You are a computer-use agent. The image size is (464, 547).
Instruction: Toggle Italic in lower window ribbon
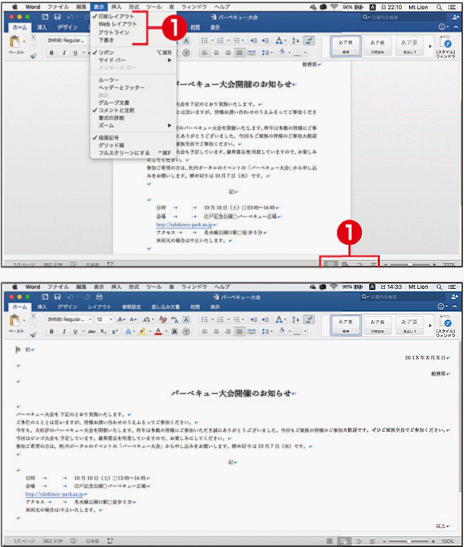(x=64, y=331)
